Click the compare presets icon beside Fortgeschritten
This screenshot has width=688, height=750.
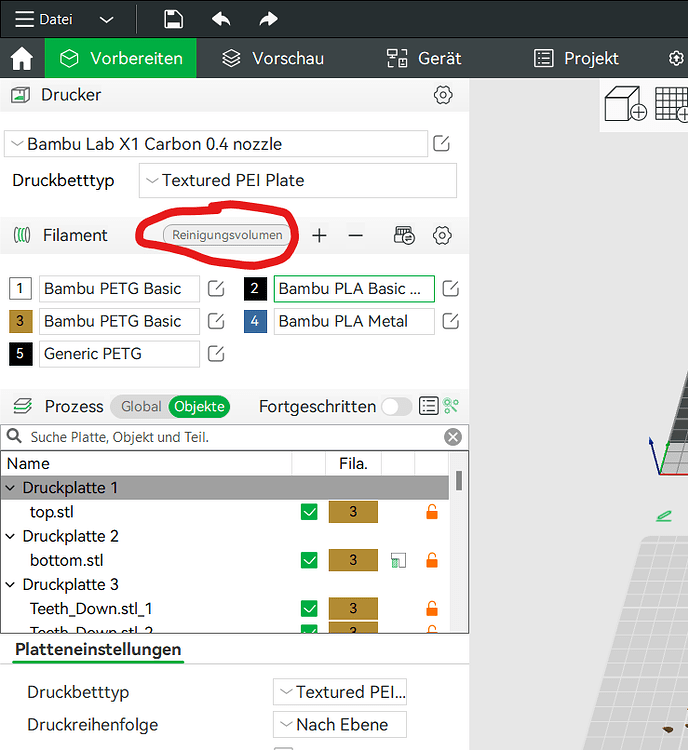[x=451, y=406]
